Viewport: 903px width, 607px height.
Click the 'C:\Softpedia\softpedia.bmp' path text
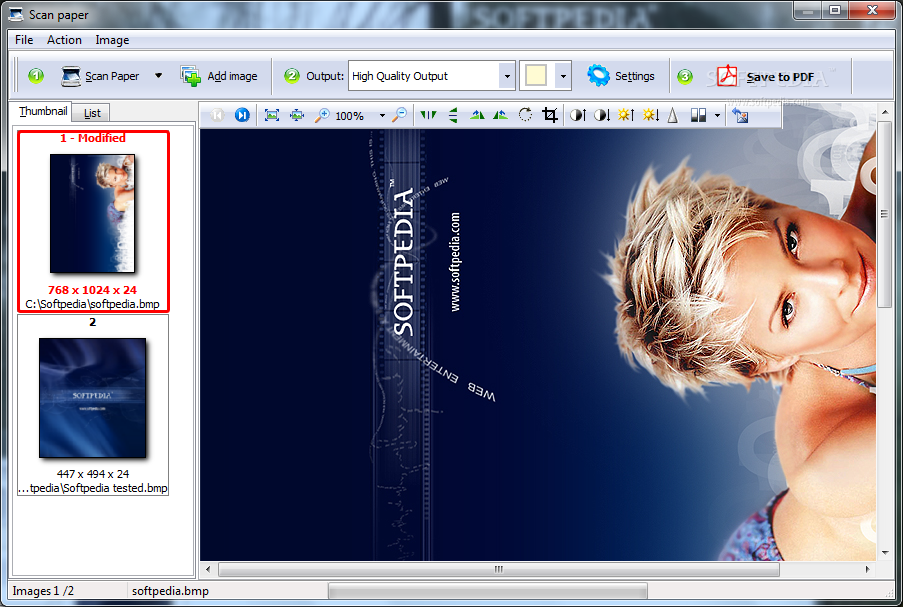(92, 304)
